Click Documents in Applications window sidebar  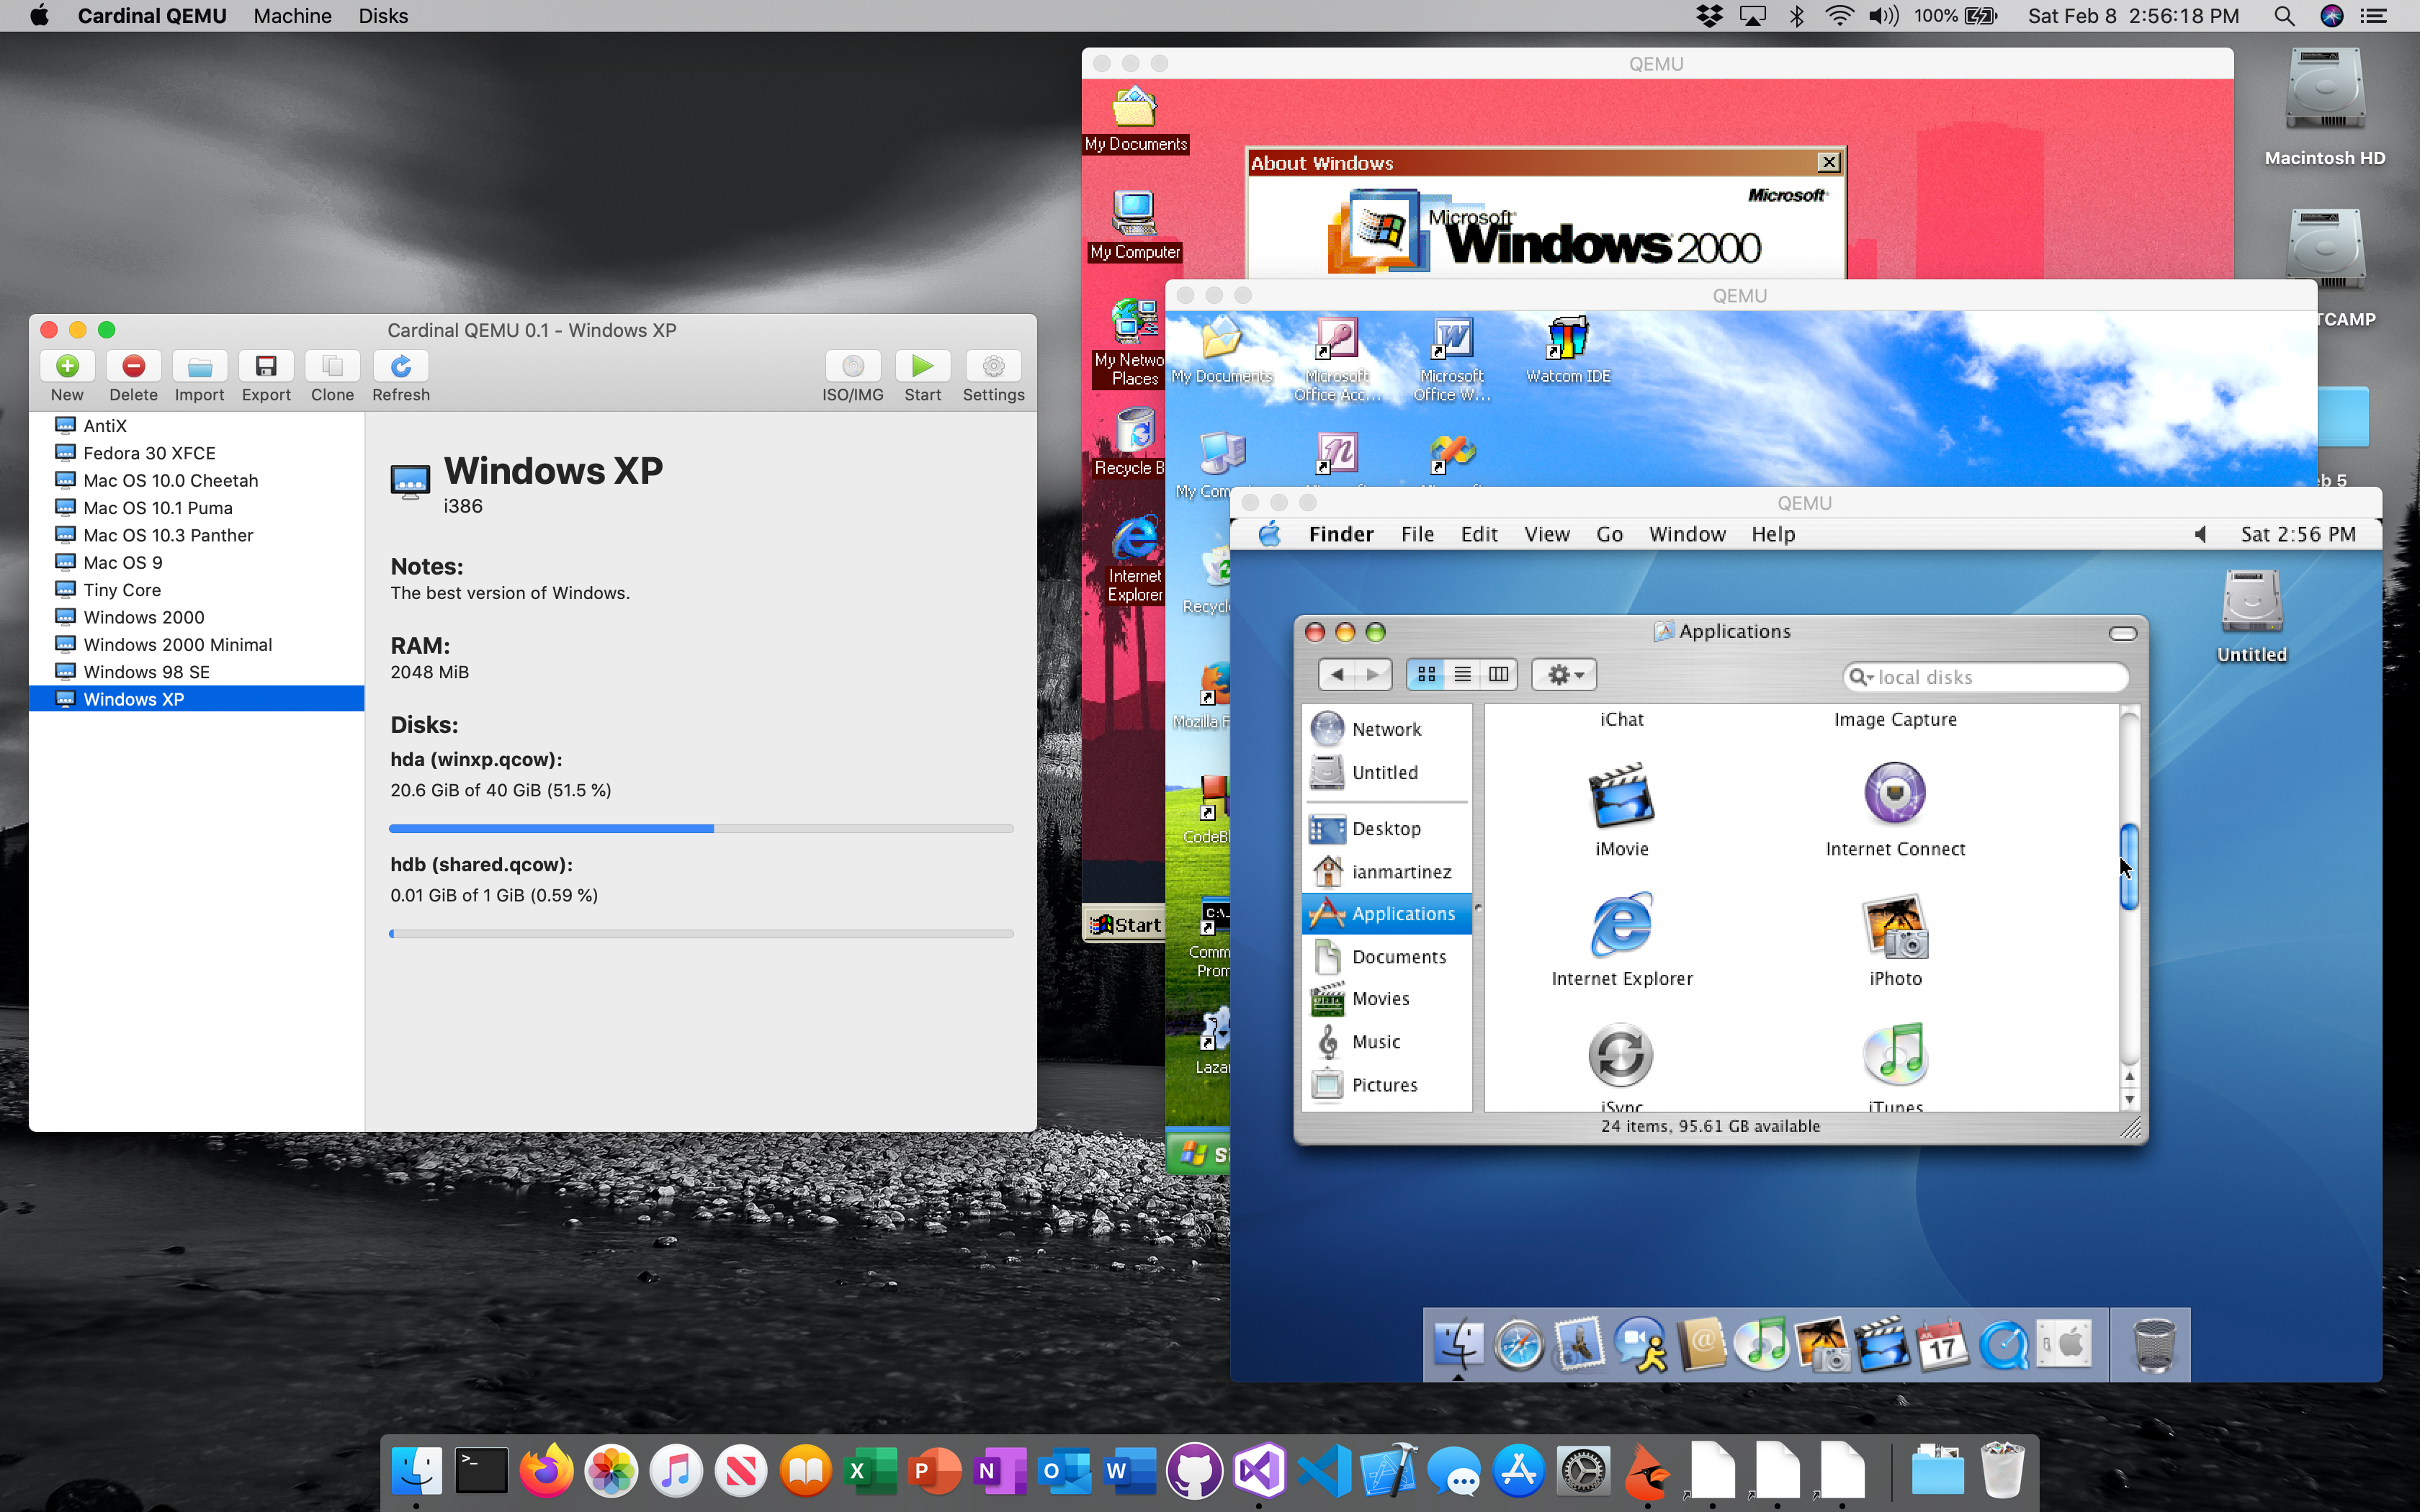1387,956
